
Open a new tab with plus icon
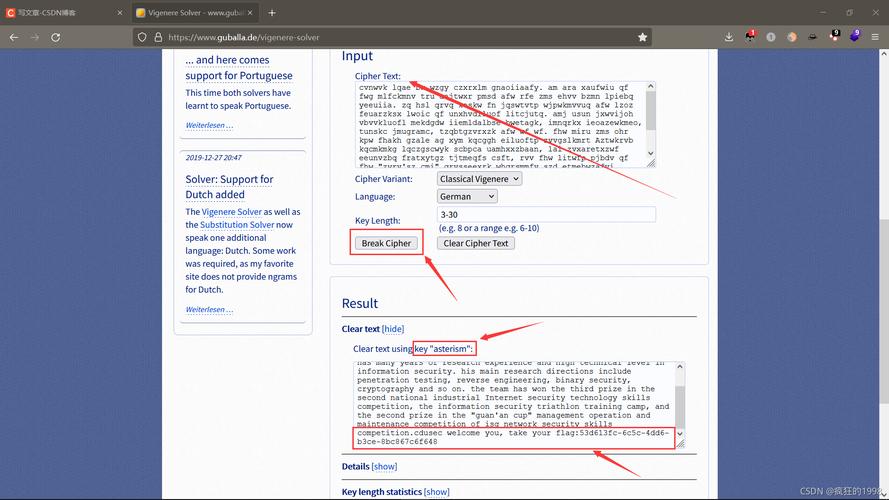coord(272,13)
